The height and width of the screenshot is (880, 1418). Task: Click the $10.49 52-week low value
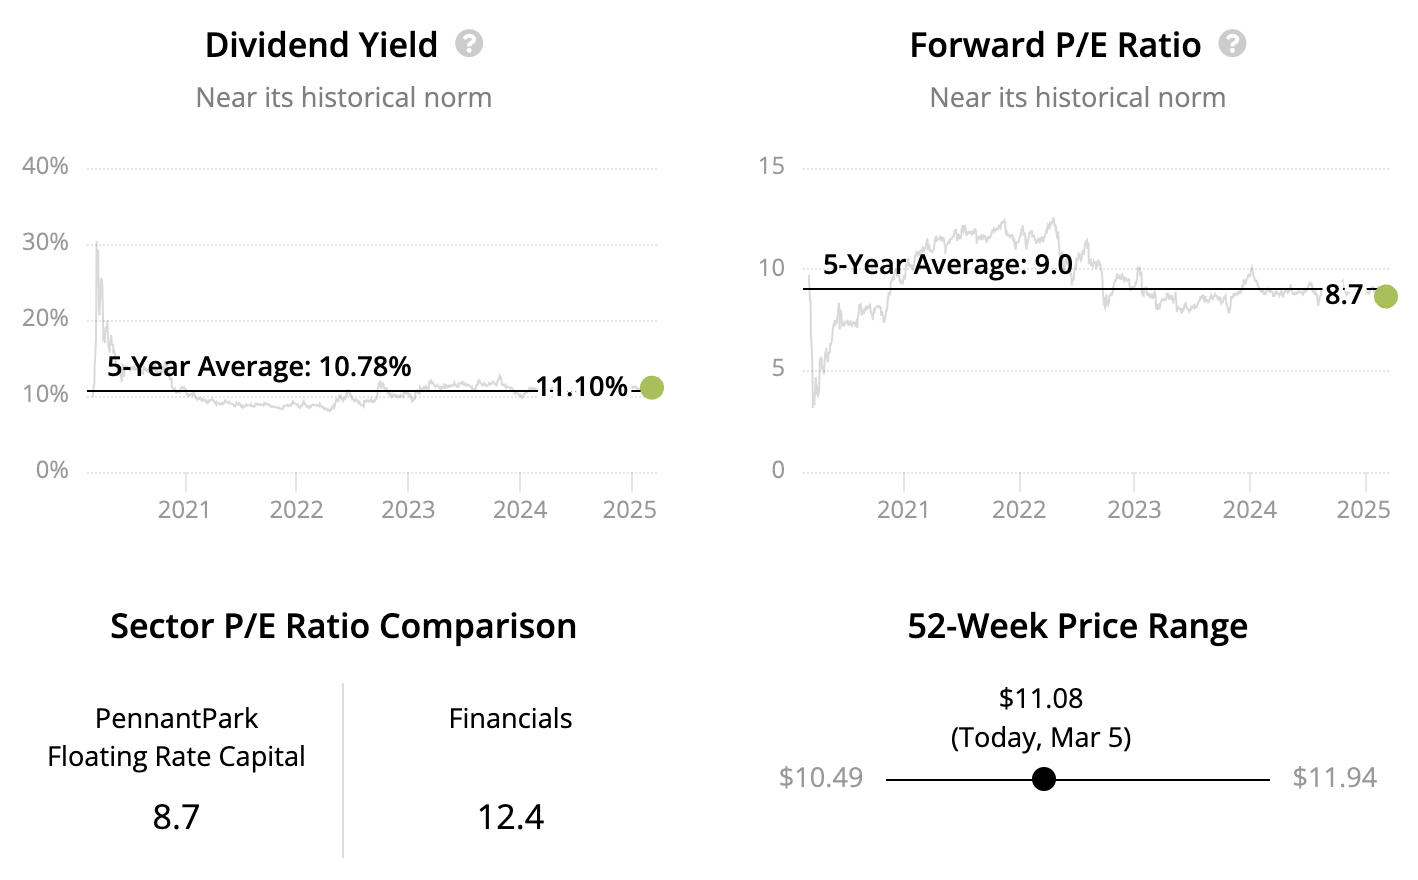(821, 778)
